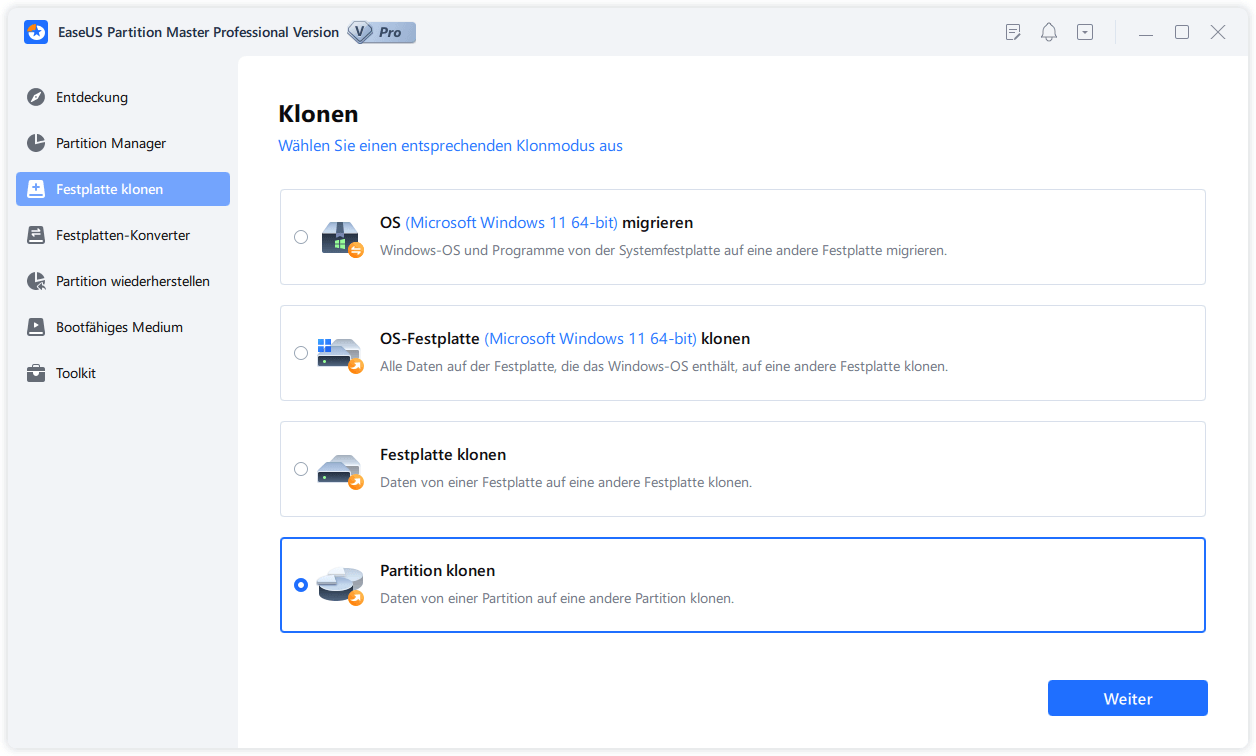Viewport: 1256px width, 756px height.
Task: Click the OS migrieren drive icon
Action: pos(341,238)
